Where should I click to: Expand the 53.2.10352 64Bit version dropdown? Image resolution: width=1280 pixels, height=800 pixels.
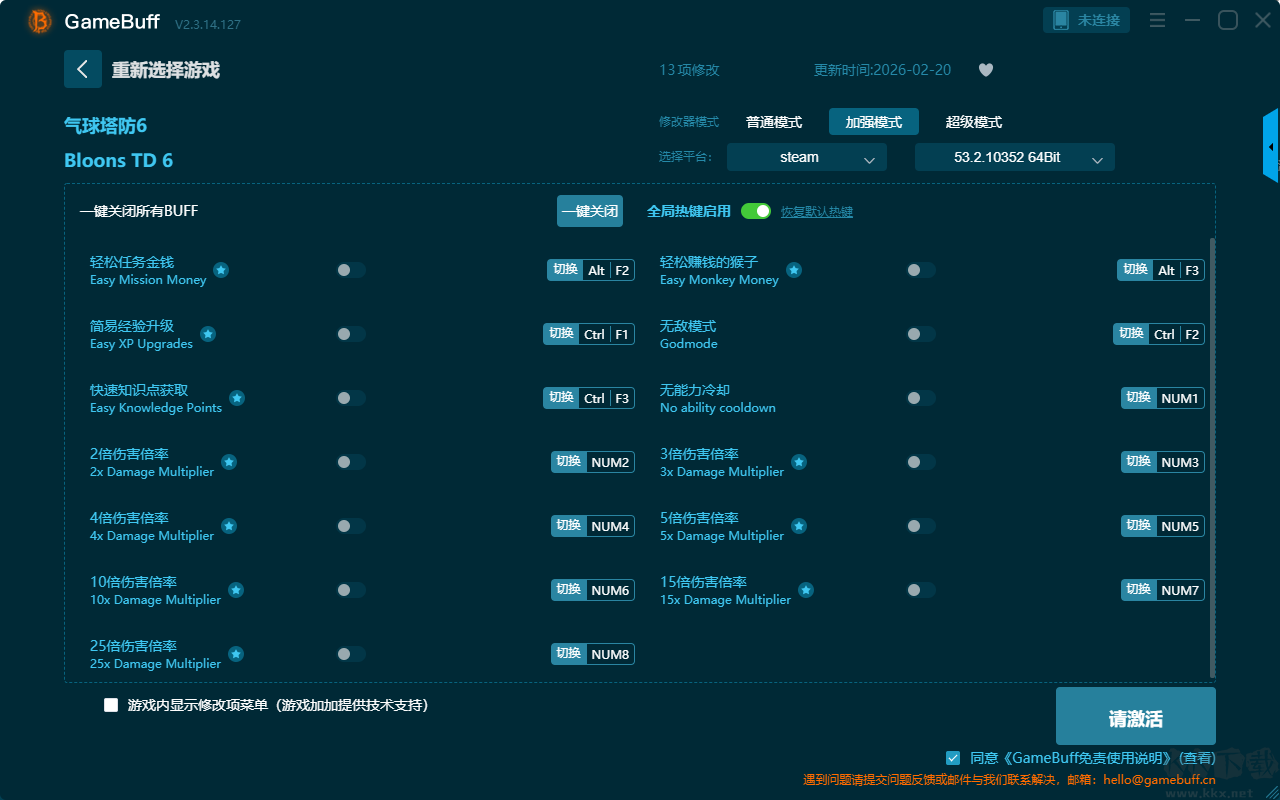1014,158
